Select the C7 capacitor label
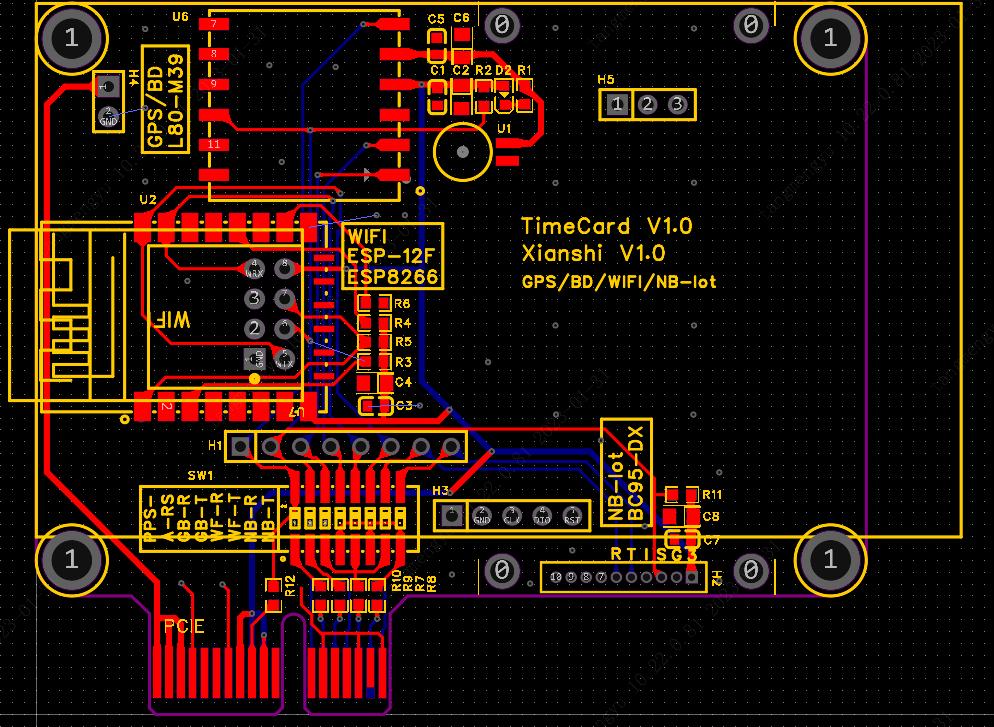The image size is (994, 727). [x=711, y=541]
